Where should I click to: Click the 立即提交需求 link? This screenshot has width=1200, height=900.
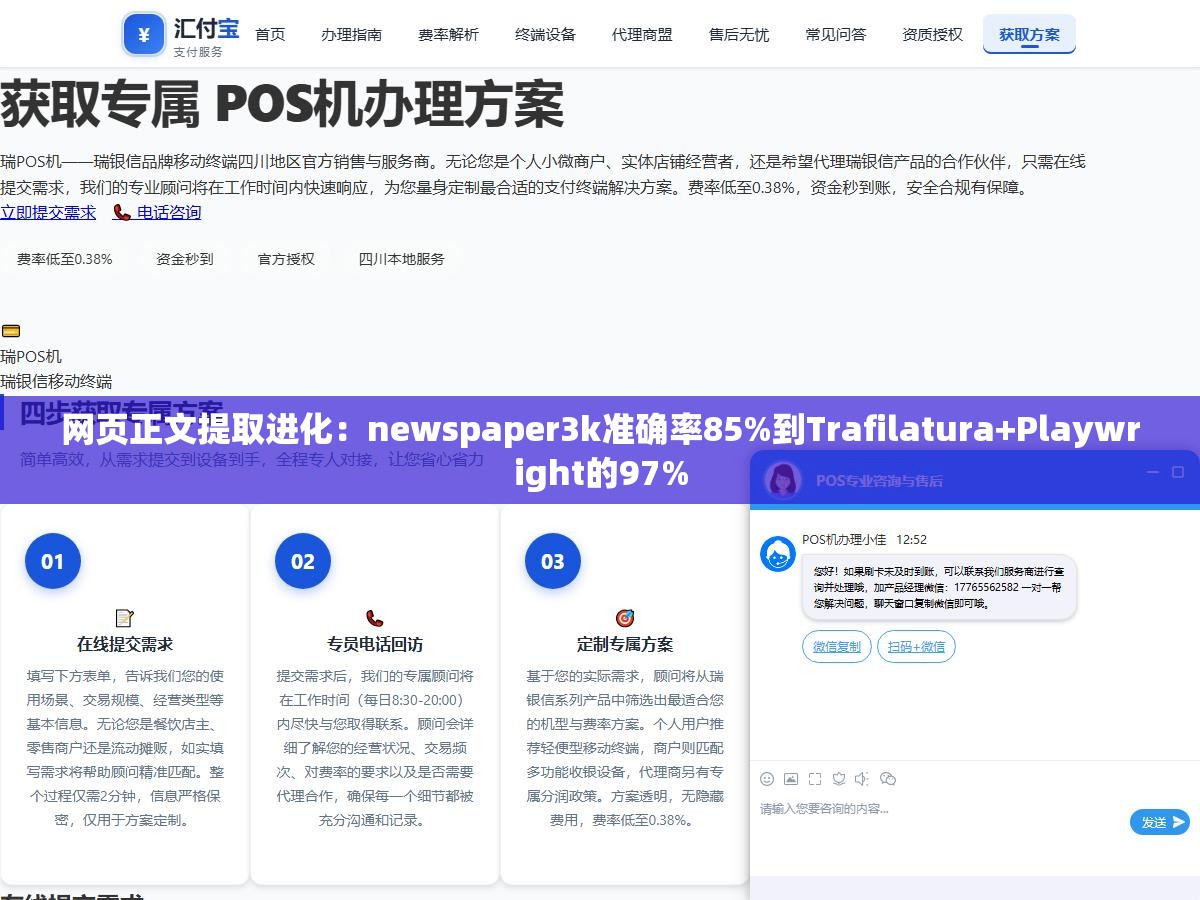48,212
